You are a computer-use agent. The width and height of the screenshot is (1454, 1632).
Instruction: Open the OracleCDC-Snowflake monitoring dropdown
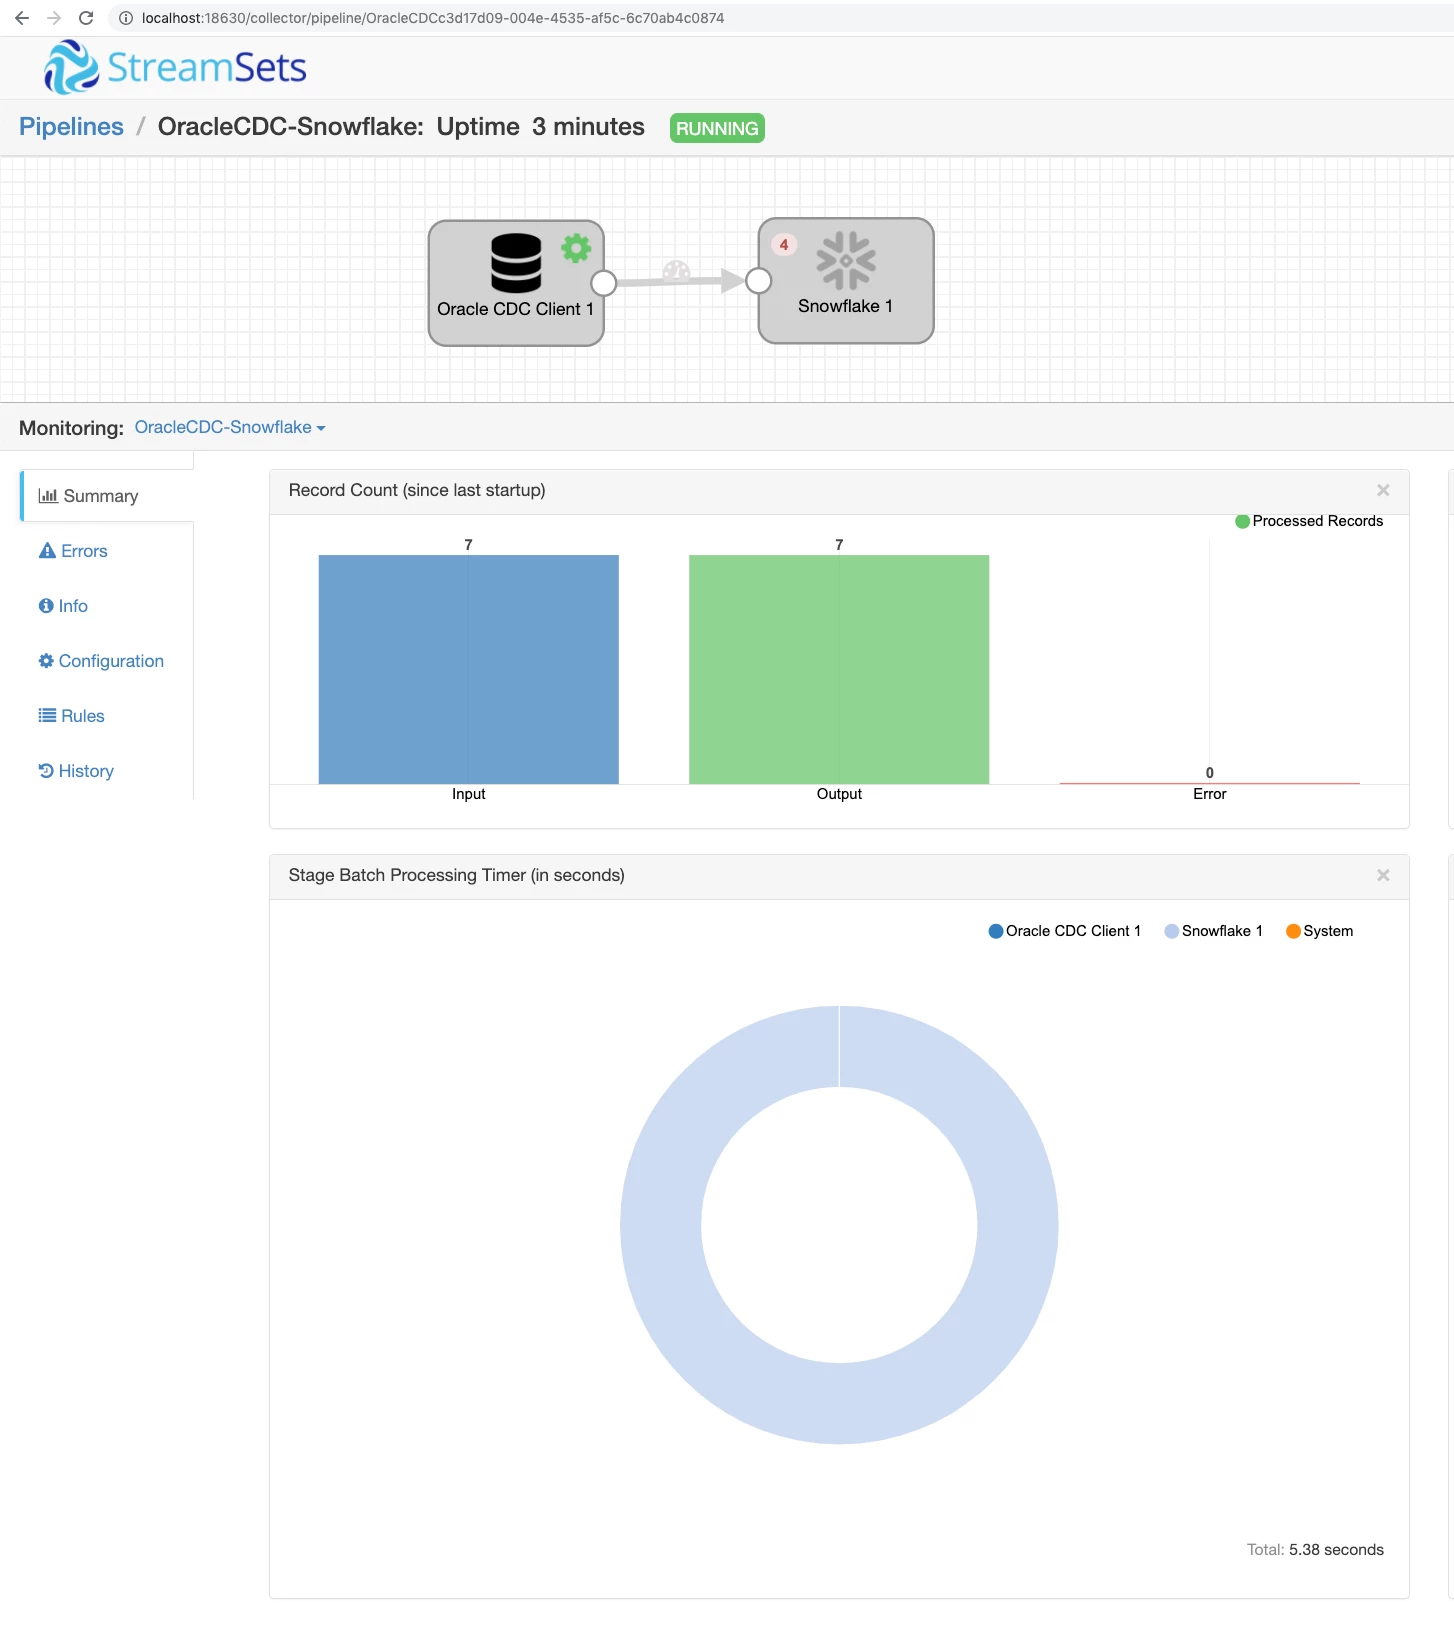tap(230, 427)
